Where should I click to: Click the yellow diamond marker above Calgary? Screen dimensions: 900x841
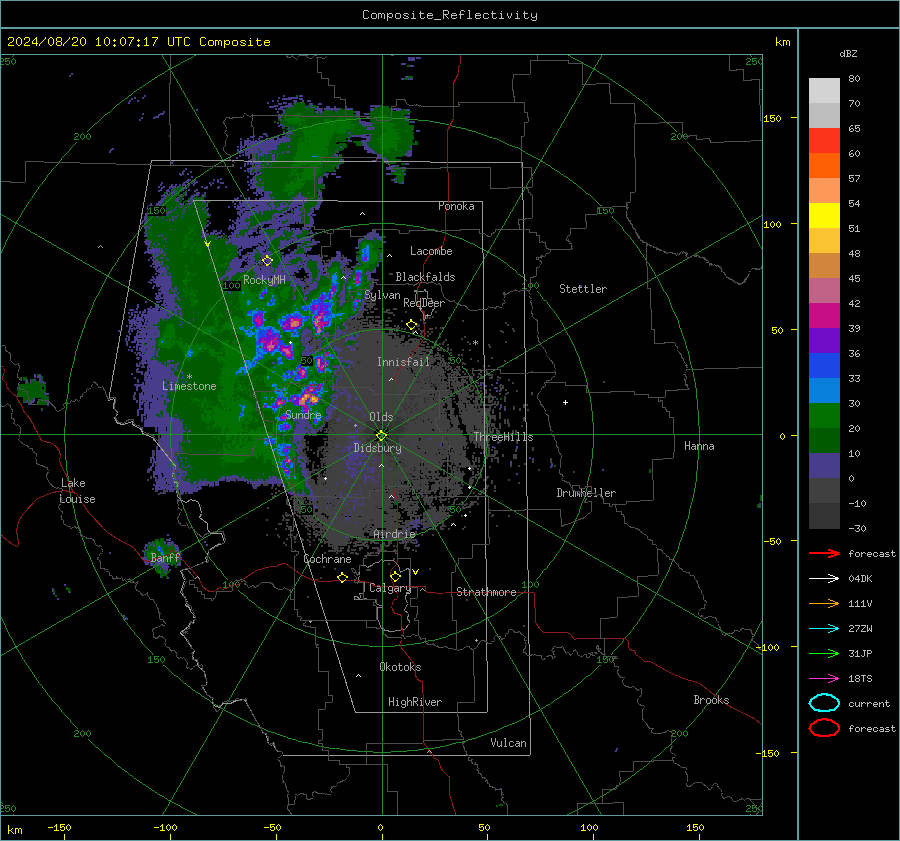pyautogui.click(x=395, y=576)
